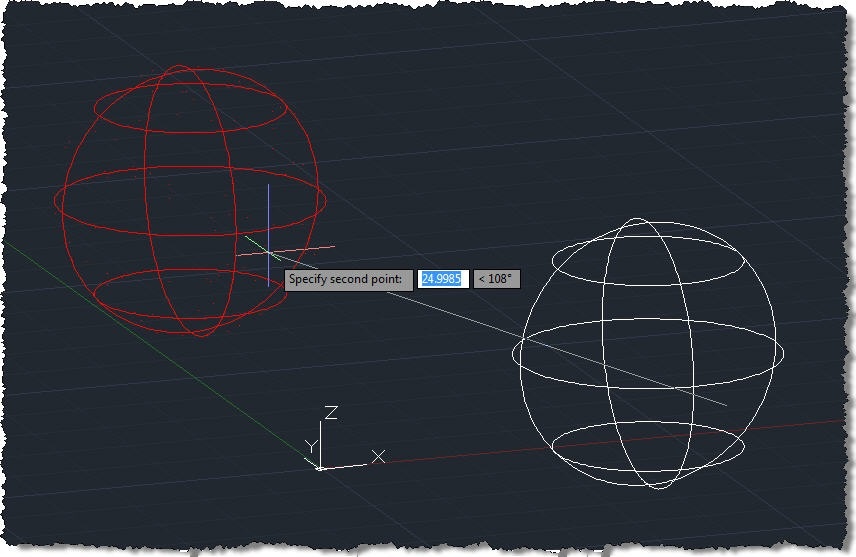Click the X axis label on UCS icon
Screen dimensions: 856x557
pyautogui.click(x=378, y=456)
